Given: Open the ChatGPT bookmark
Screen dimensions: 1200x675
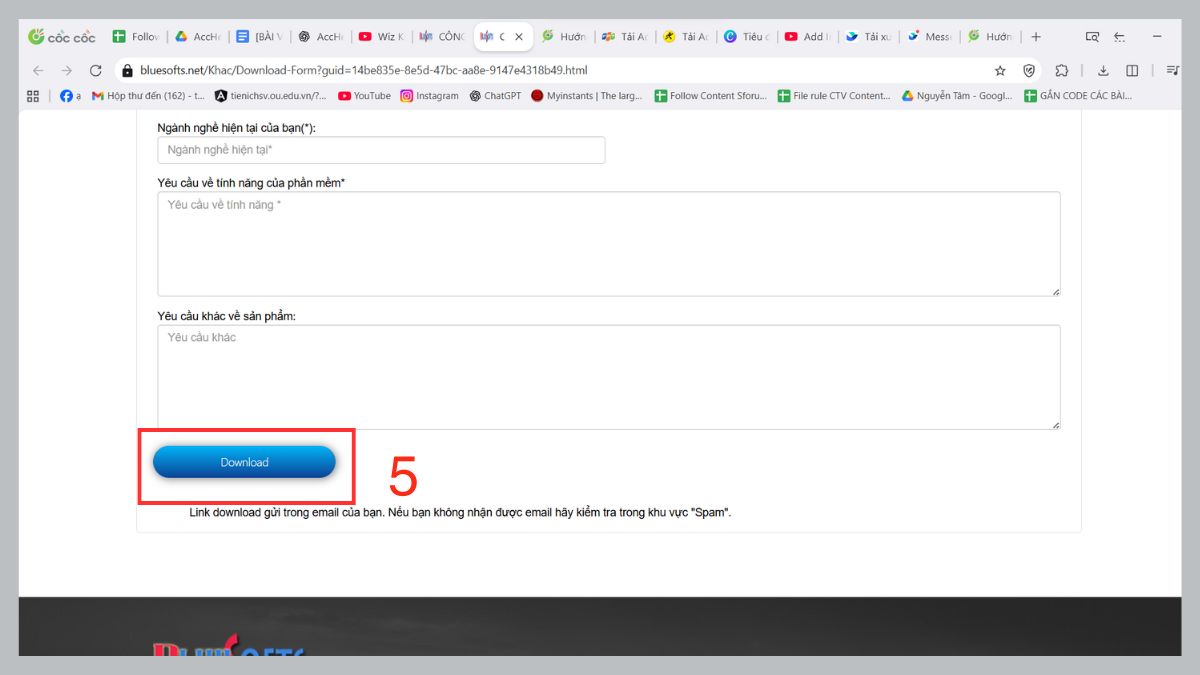Looking at the screenshot, I should coord(495,96).
